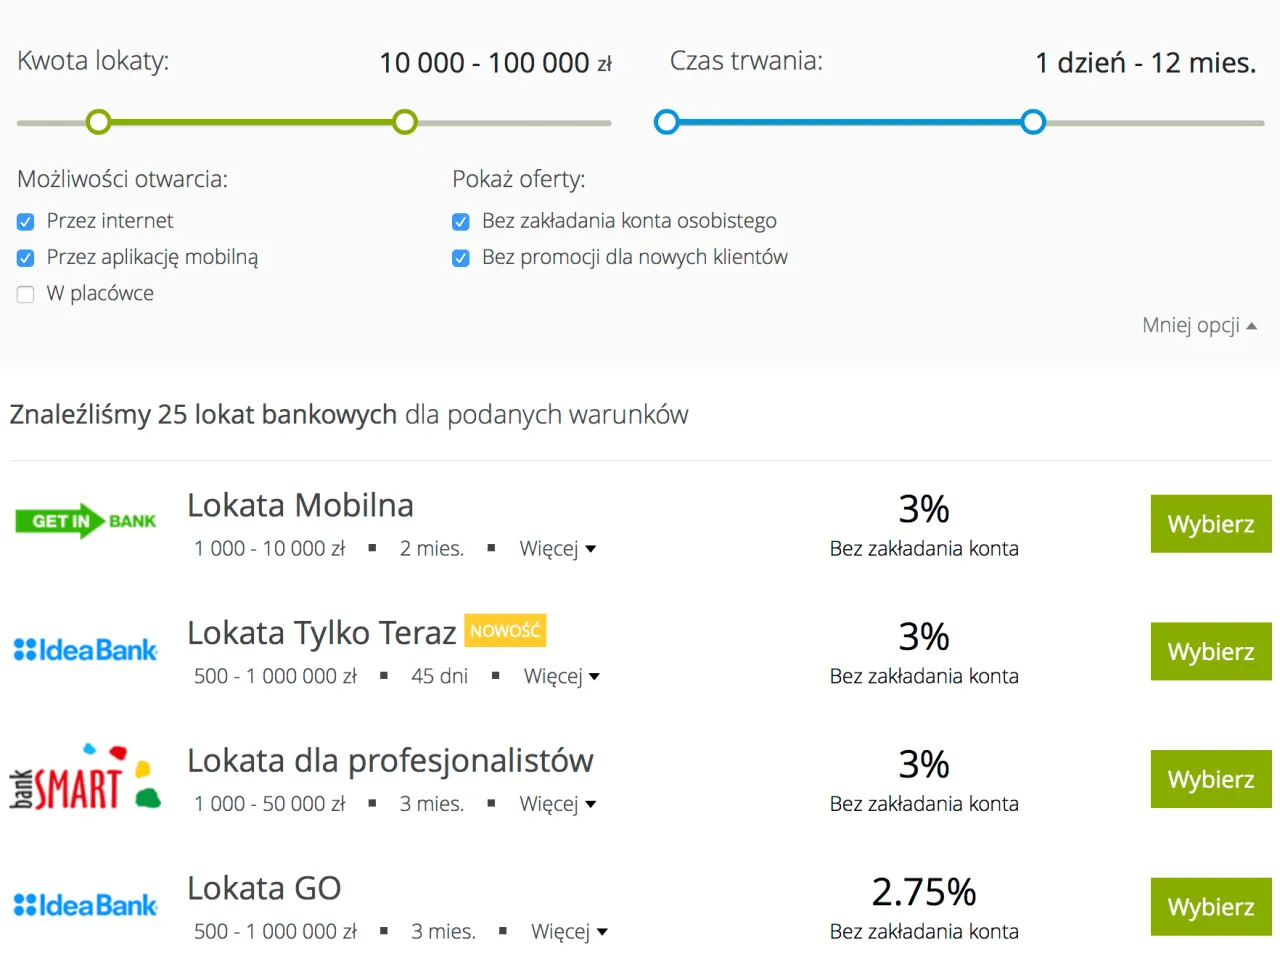Viewport: 1280px width, 972px height.
Task: Disable Bez promocji dla nowych klientów
Action: [x=461, y=258]
